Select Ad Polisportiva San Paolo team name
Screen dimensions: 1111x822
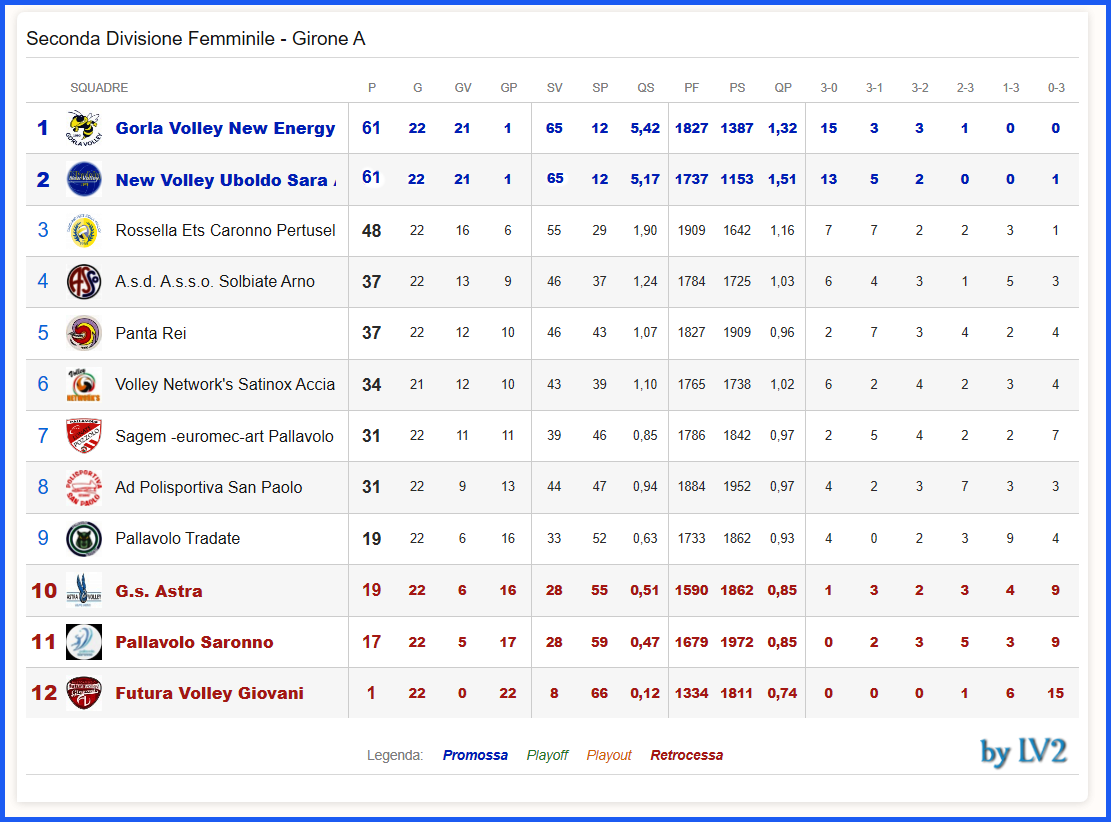(x=209, y=487)
